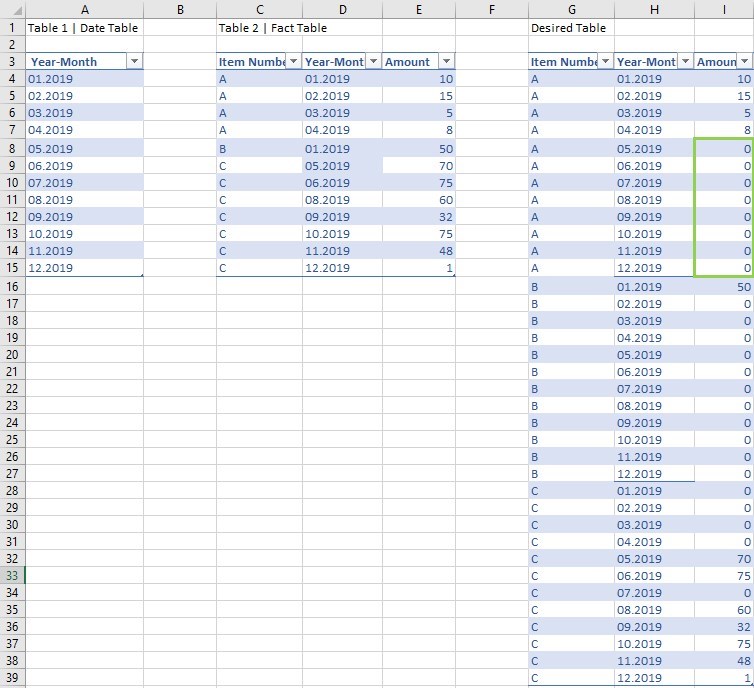Viewport: 754px width, 688px height.
Task: Select 12.2019 in the Date Table
Action: tap(84, 268)
